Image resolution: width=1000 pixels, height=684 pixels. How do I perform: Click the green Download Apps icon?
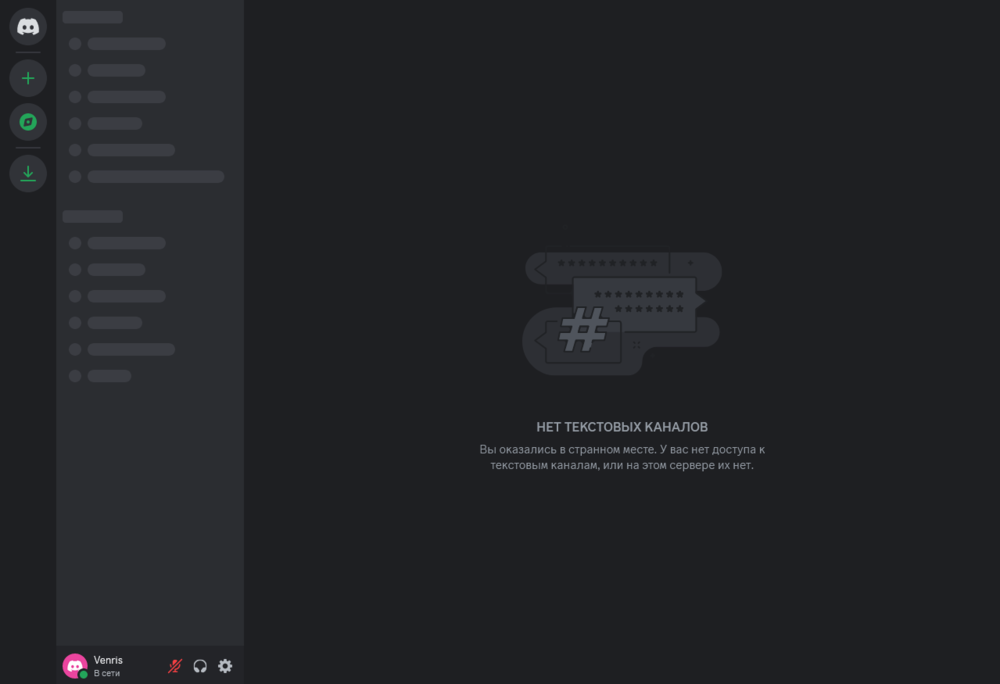[x=28, y=173]
